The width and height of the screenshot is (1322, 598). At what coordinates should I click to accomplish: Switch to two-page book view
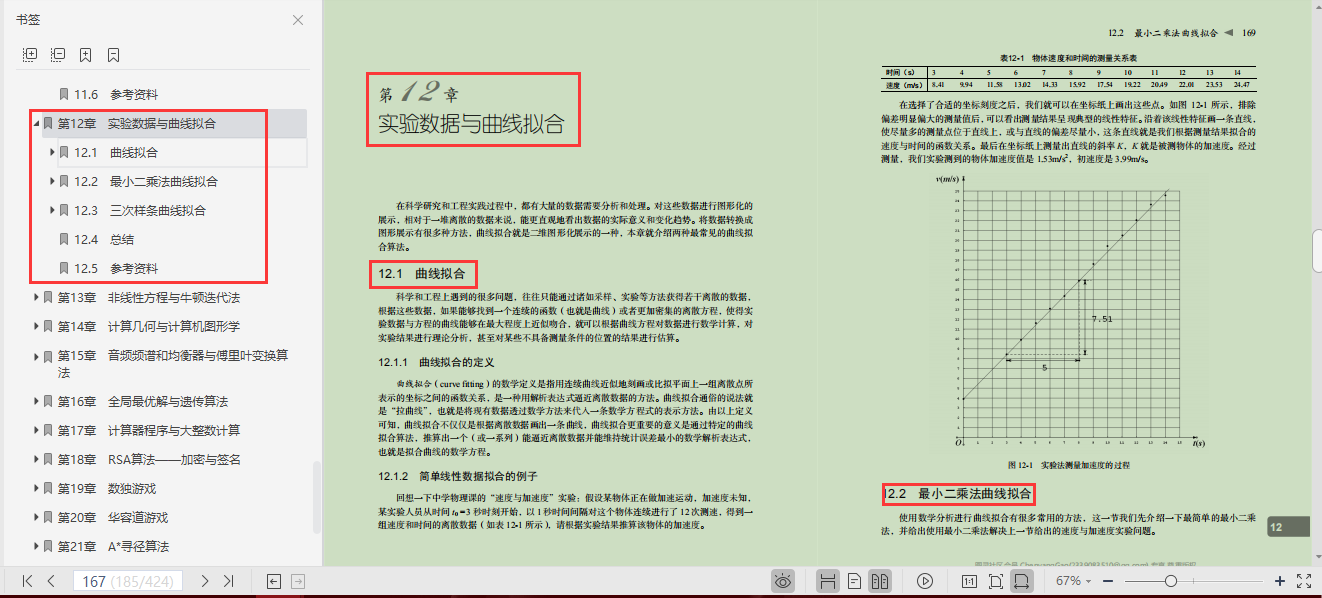click(x=879, y=580)
